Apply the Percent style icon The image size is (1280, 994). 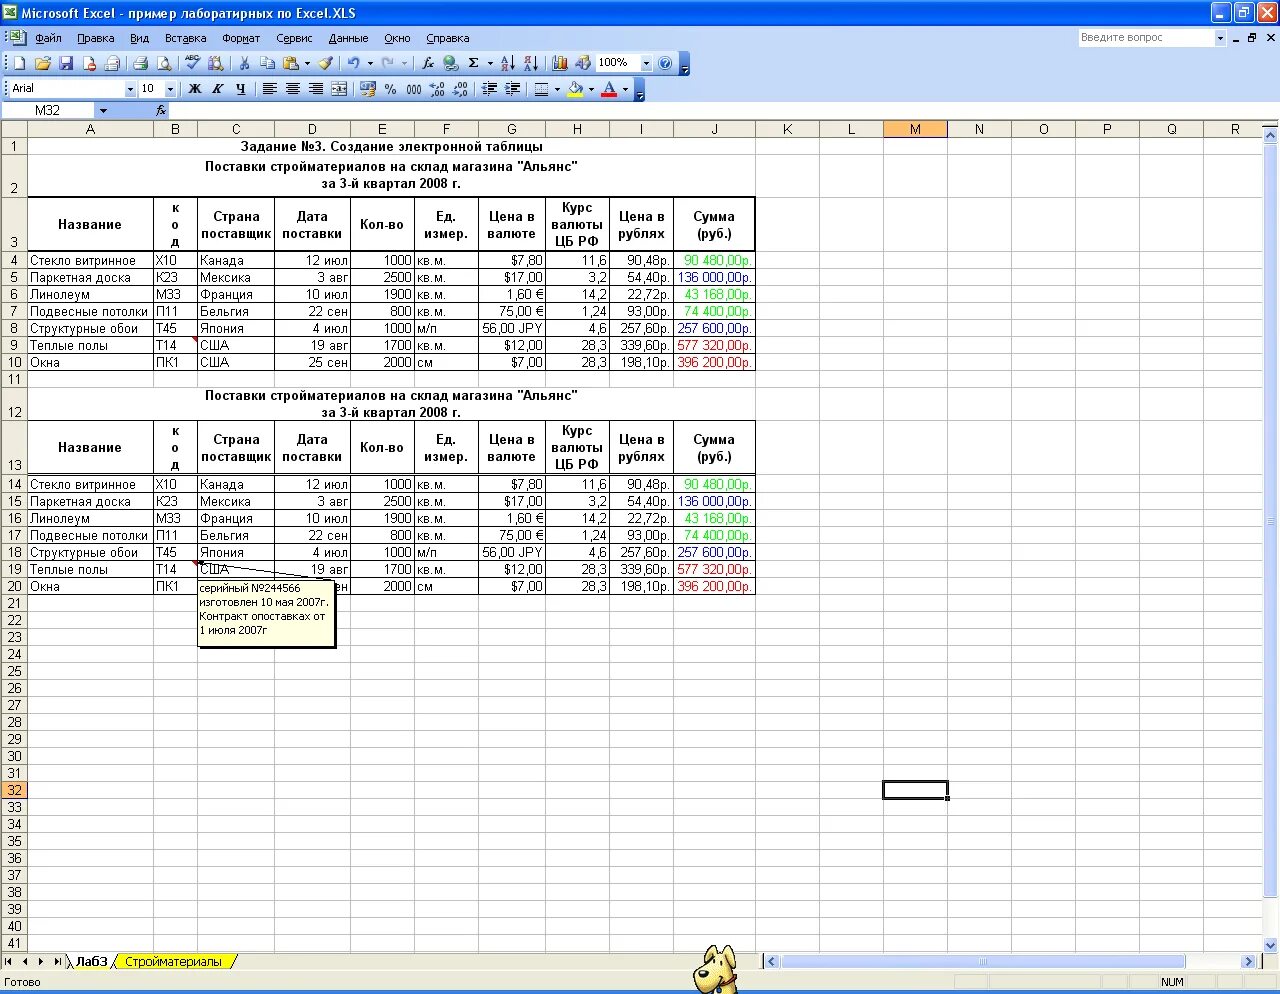tap(390, 89)
